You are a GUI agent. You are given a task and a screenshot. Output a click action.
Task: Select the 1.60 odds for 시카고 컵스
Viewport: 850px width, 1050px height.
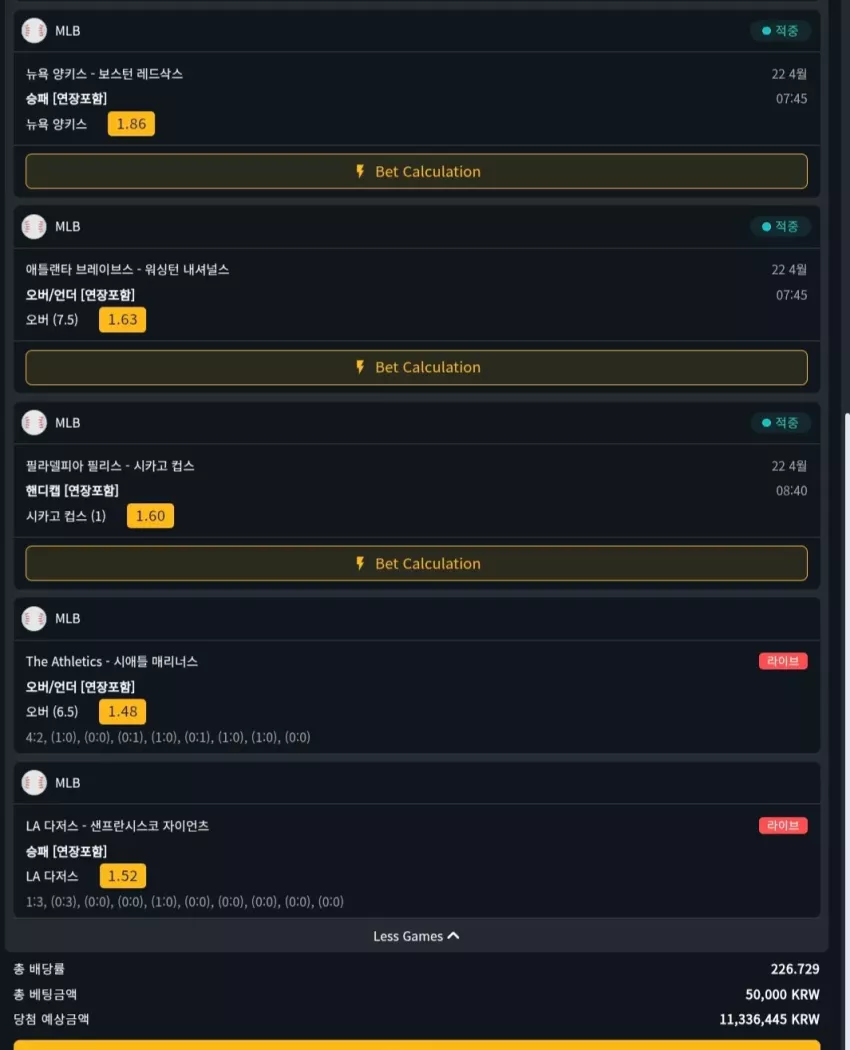coord(150,516)
